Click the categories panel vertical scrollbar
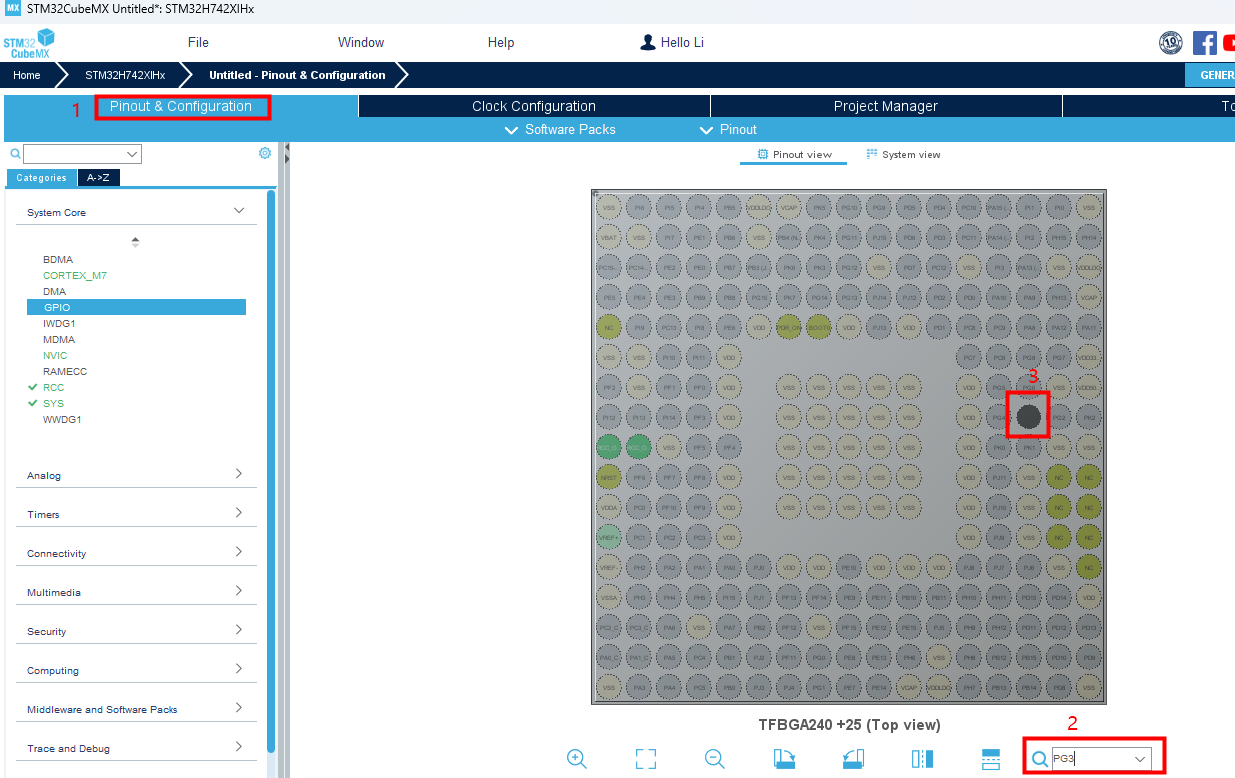The width and height of the screenshot is (1235, 778). click(271, 470)
